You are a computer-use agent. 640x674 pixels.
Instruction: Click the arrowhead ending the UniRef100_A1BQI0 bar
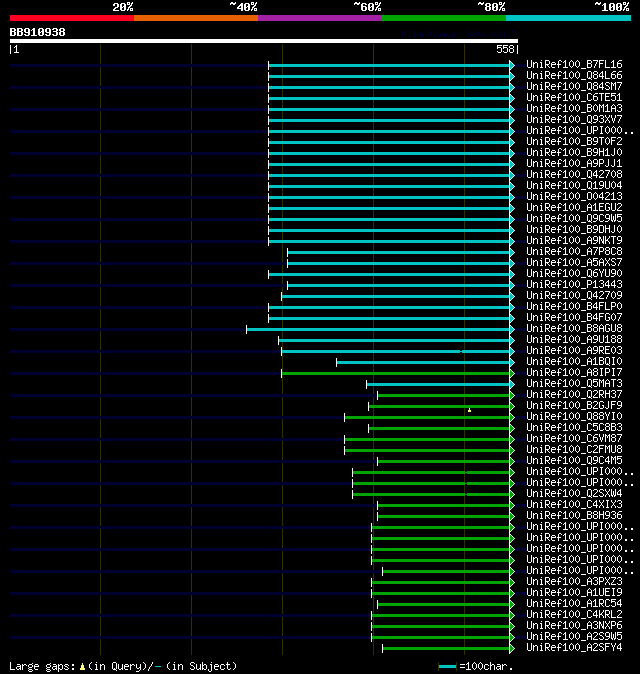pos(512,362)
